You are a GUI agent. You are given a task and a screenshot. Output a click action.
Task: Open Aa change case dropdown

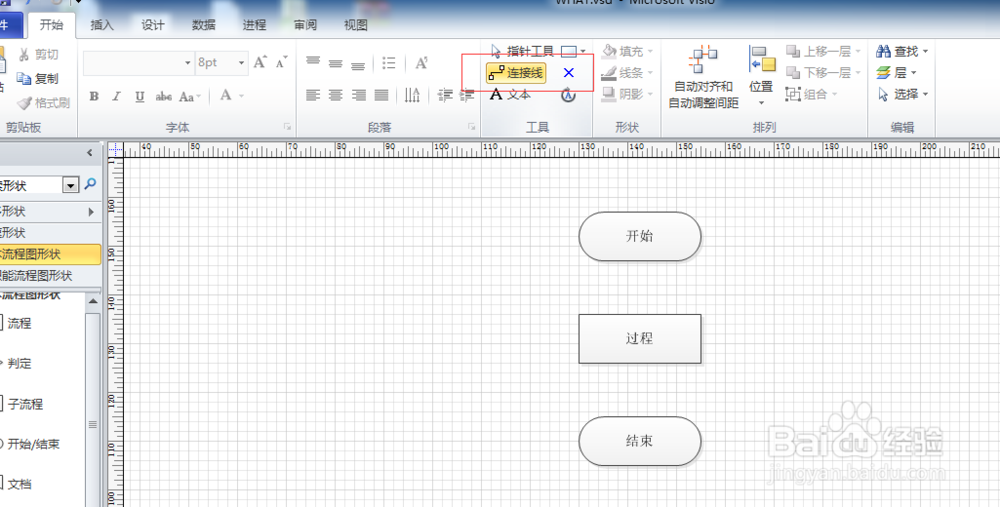click(189, 96)
